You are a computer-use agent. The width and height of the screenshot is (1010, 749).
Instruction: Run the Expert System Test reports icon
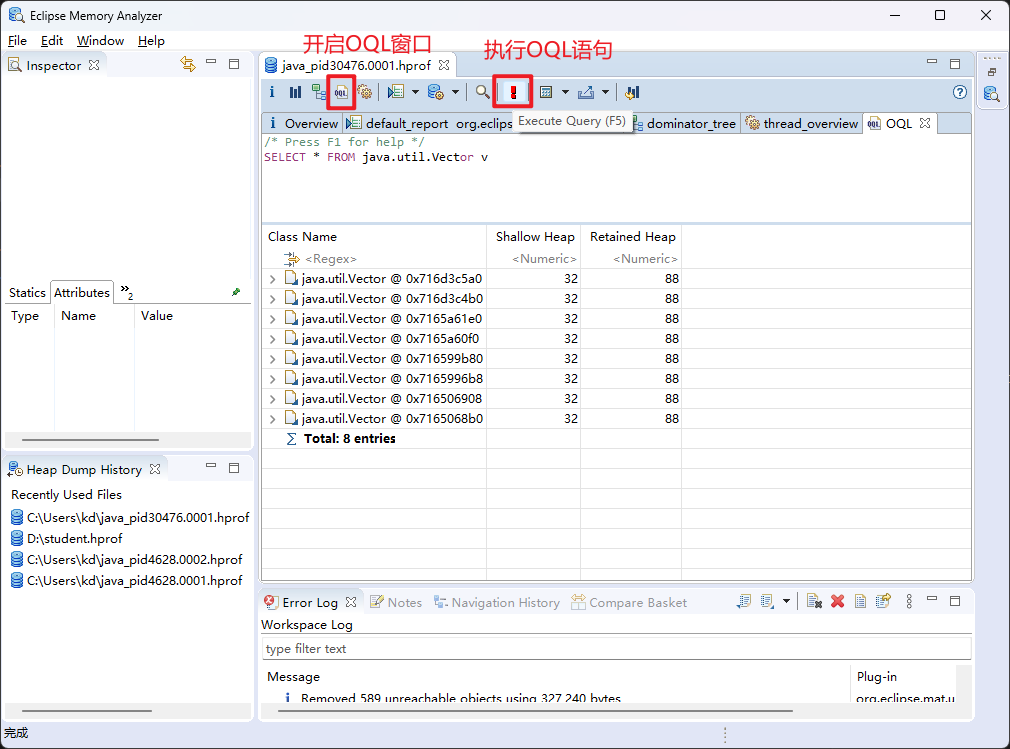(x=395, y=92)
